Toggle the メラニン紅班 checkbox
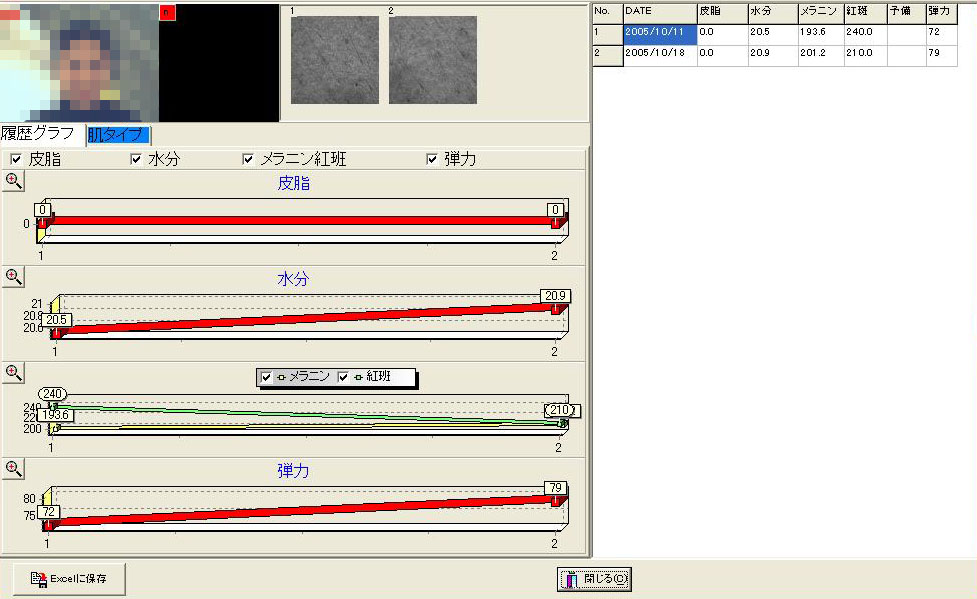Viewport: 977px width, 599px height. (248, 159)
